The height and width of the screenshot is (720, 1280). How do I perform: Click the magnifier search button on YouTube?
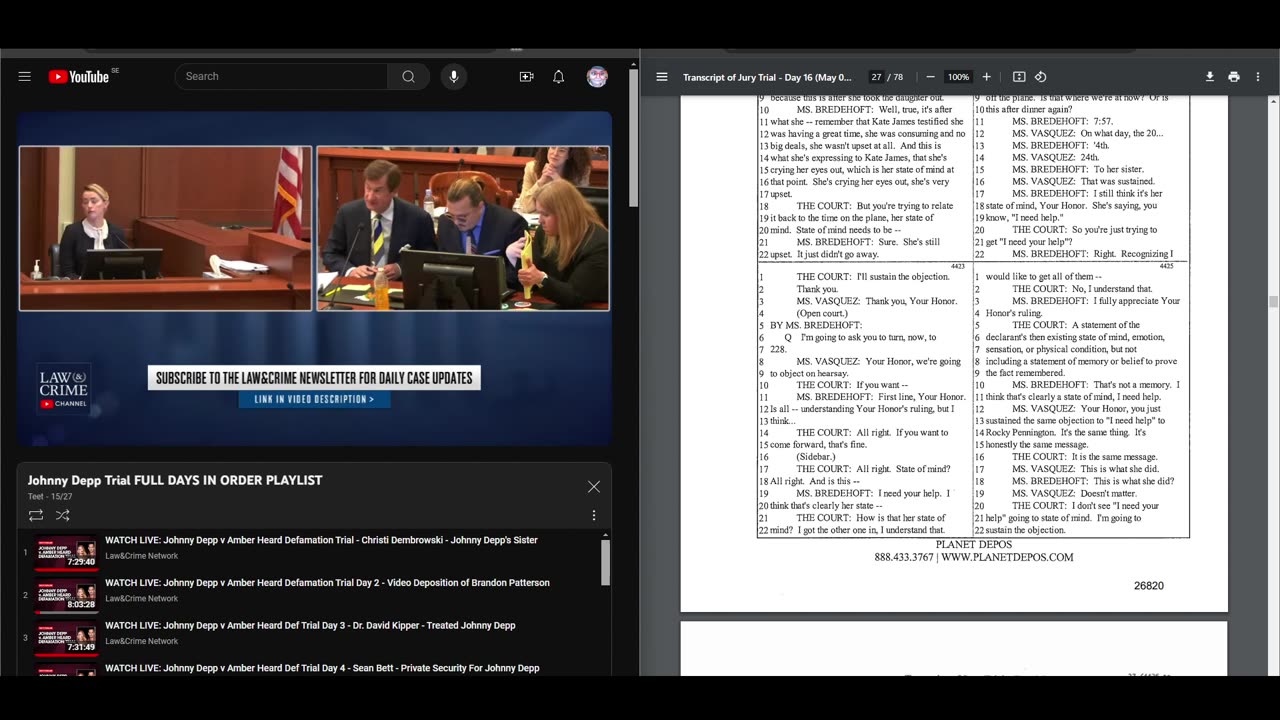408,77
